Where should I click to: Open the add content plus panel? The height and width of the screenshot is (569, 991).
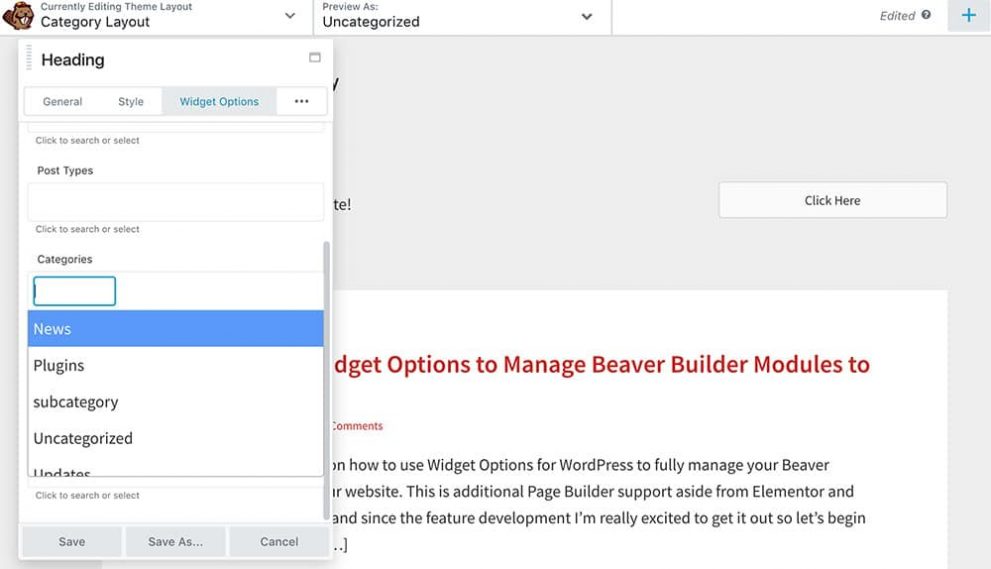pos(968,15)
